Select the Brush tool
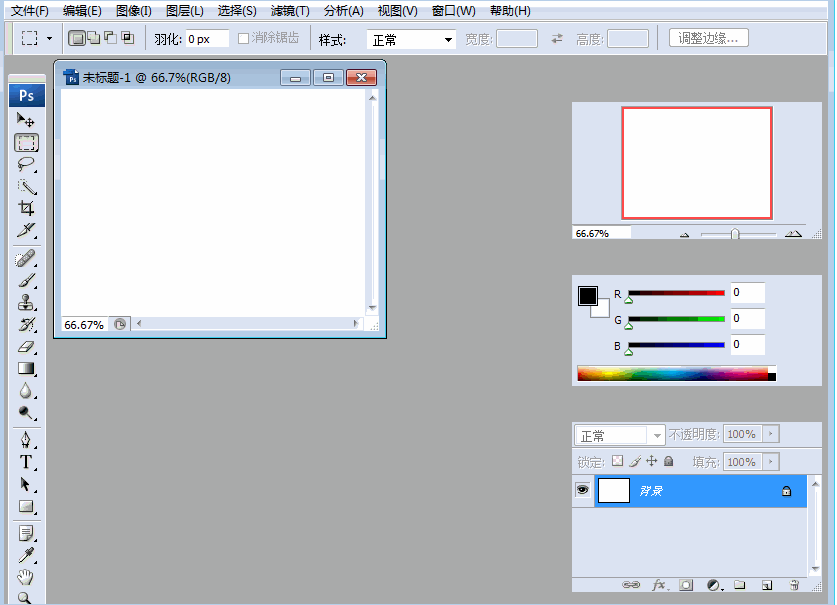The height and width of the screenshot is (605, 837). coord(26,281)
